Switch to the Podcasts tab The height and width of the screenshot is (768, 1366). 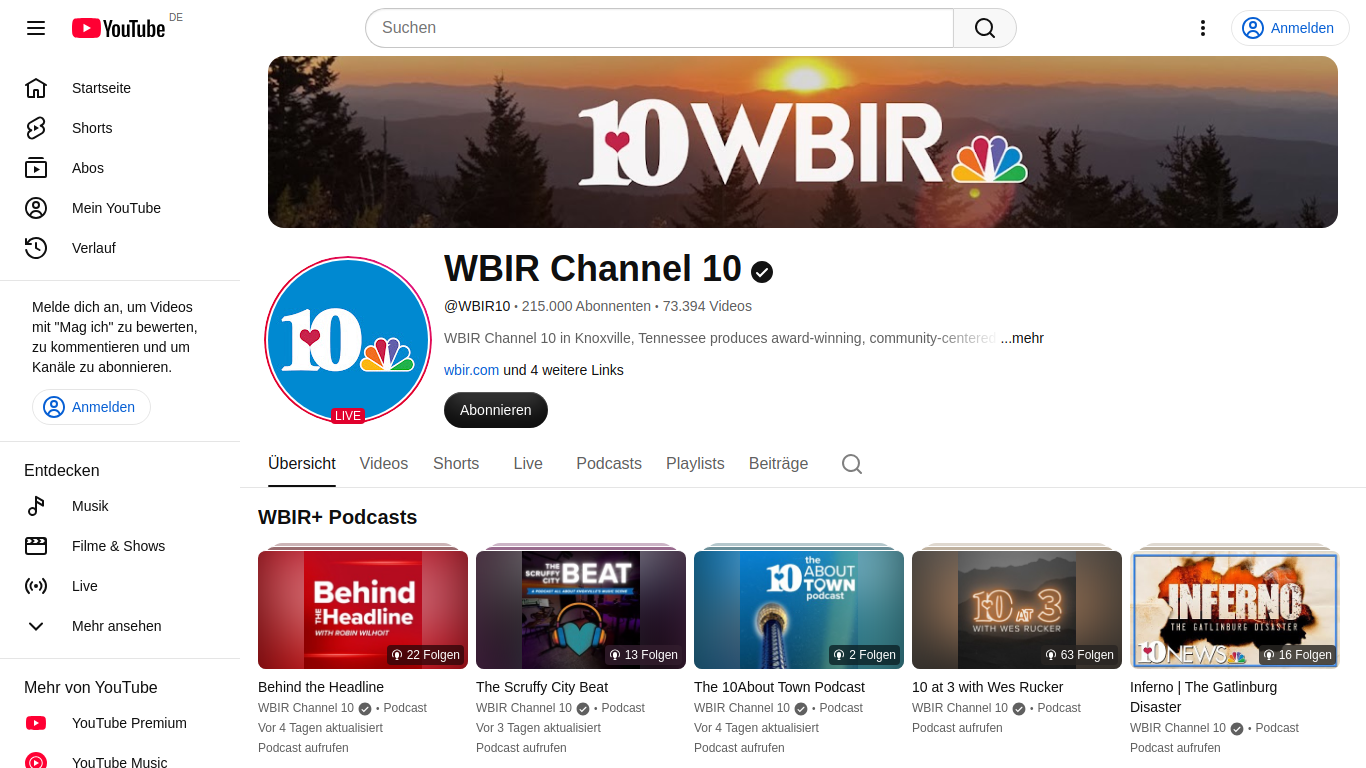(609, 464)
